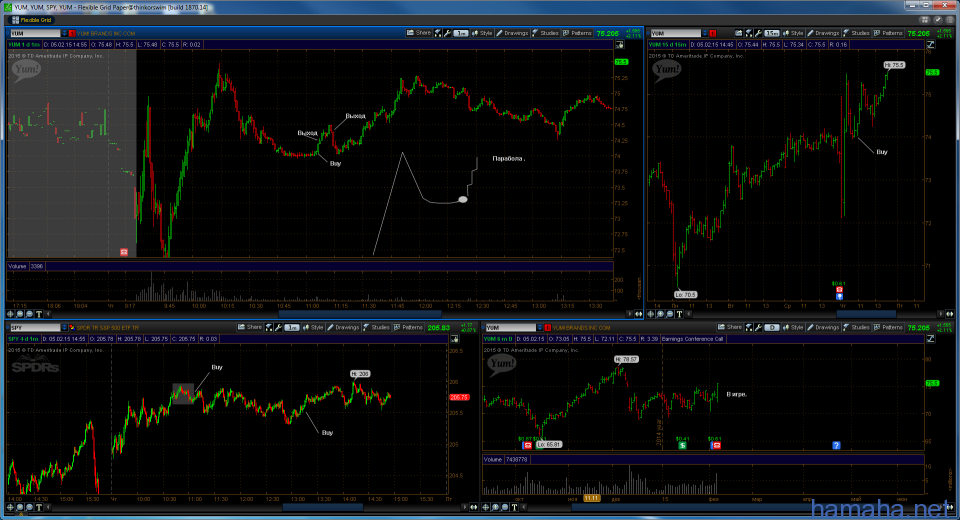Click share icon in top-right 15m chart toolbar

click(x=738, y=33)
